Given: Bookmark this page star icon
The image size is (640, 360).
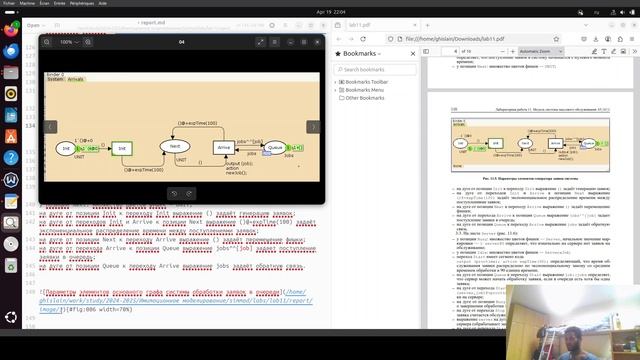Looking at the screenshot, I should point(556,39).
